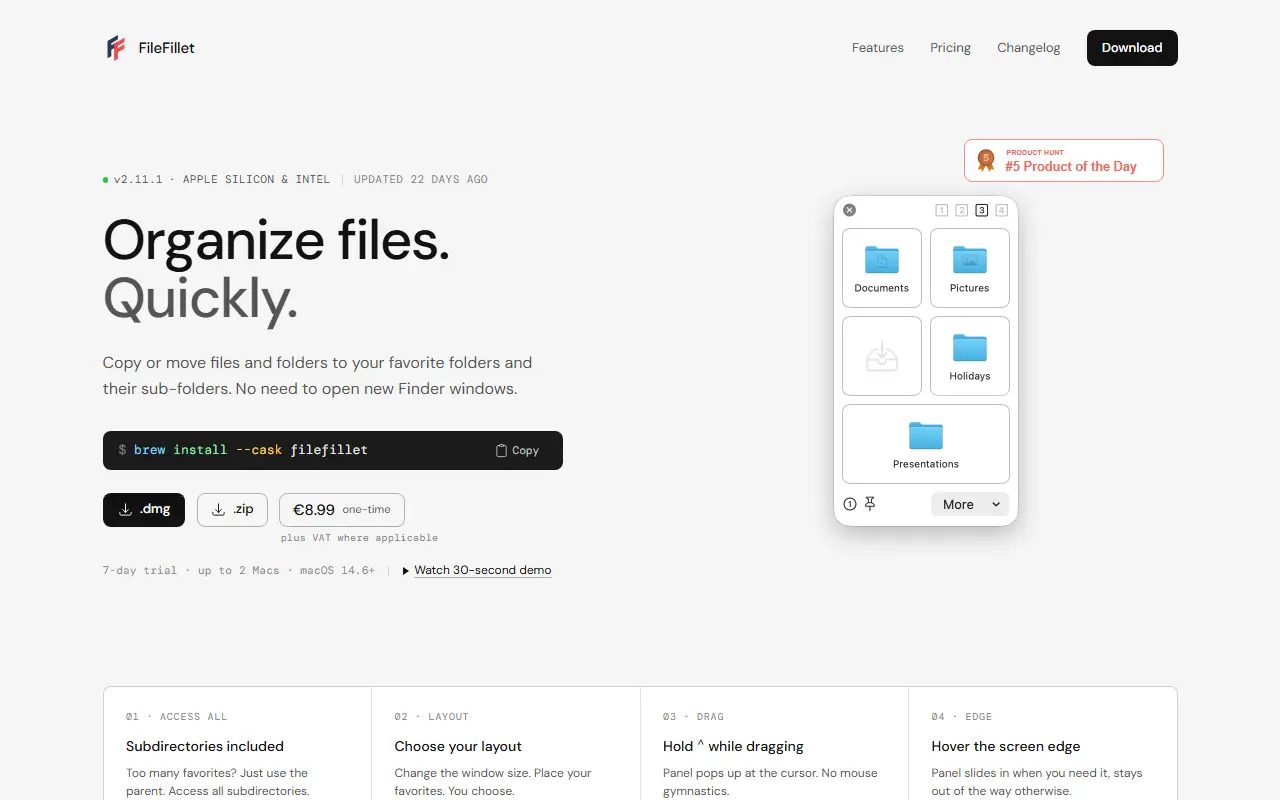The image size is (1280, 800).
Task: Open the Product Hunt #5 badge
Action: (x=1064, y=160)
